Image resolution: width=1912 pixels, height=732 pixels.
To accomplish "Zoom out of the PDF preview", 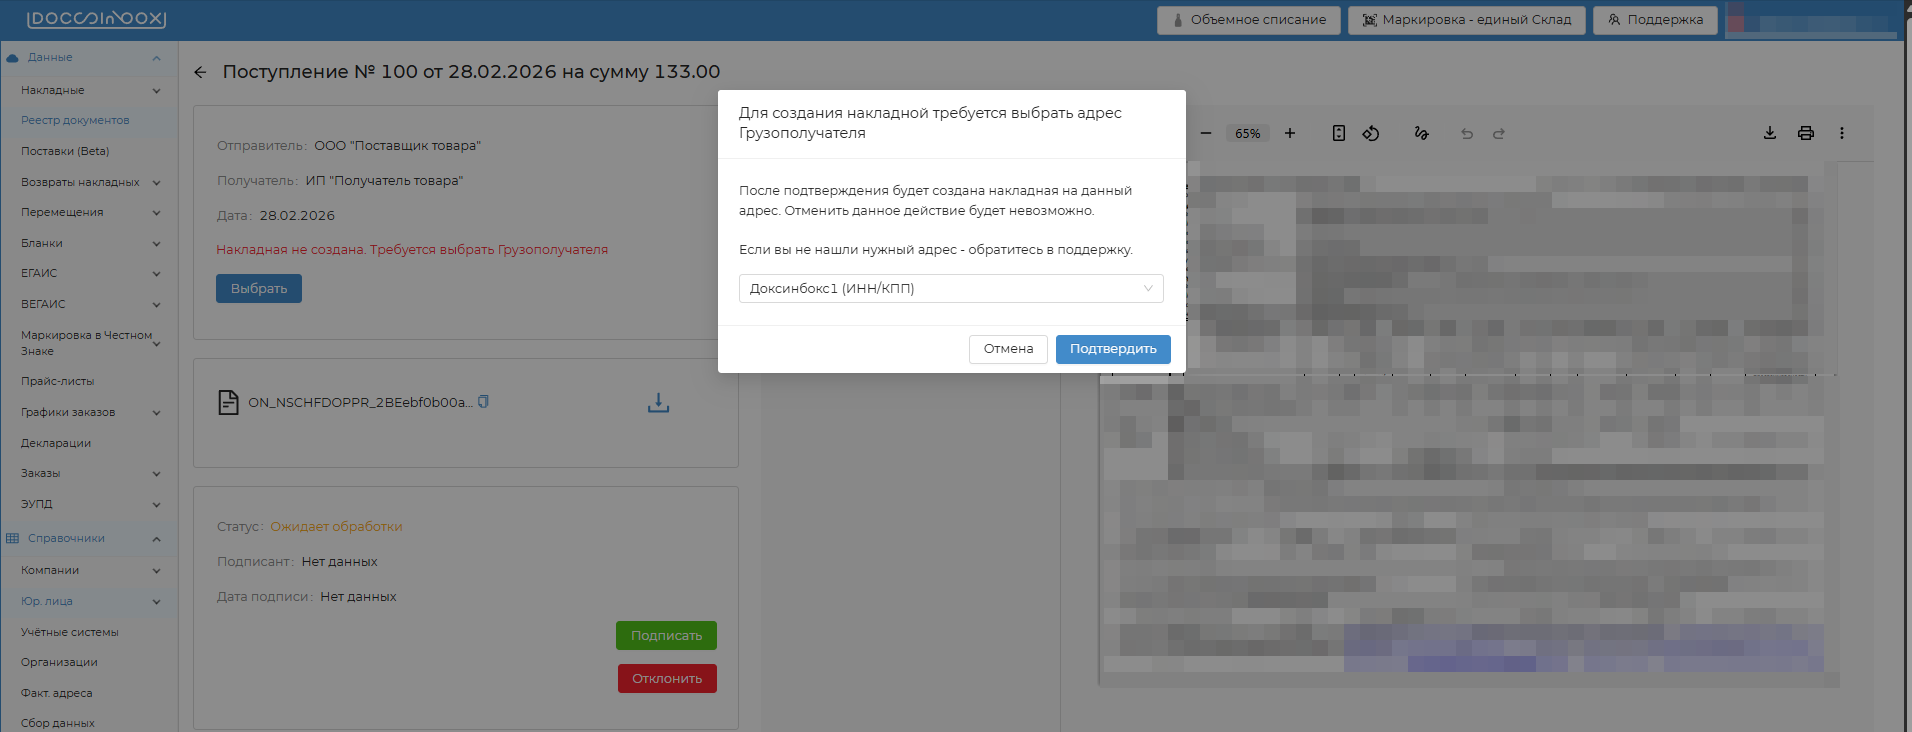I will (1206, 133).
